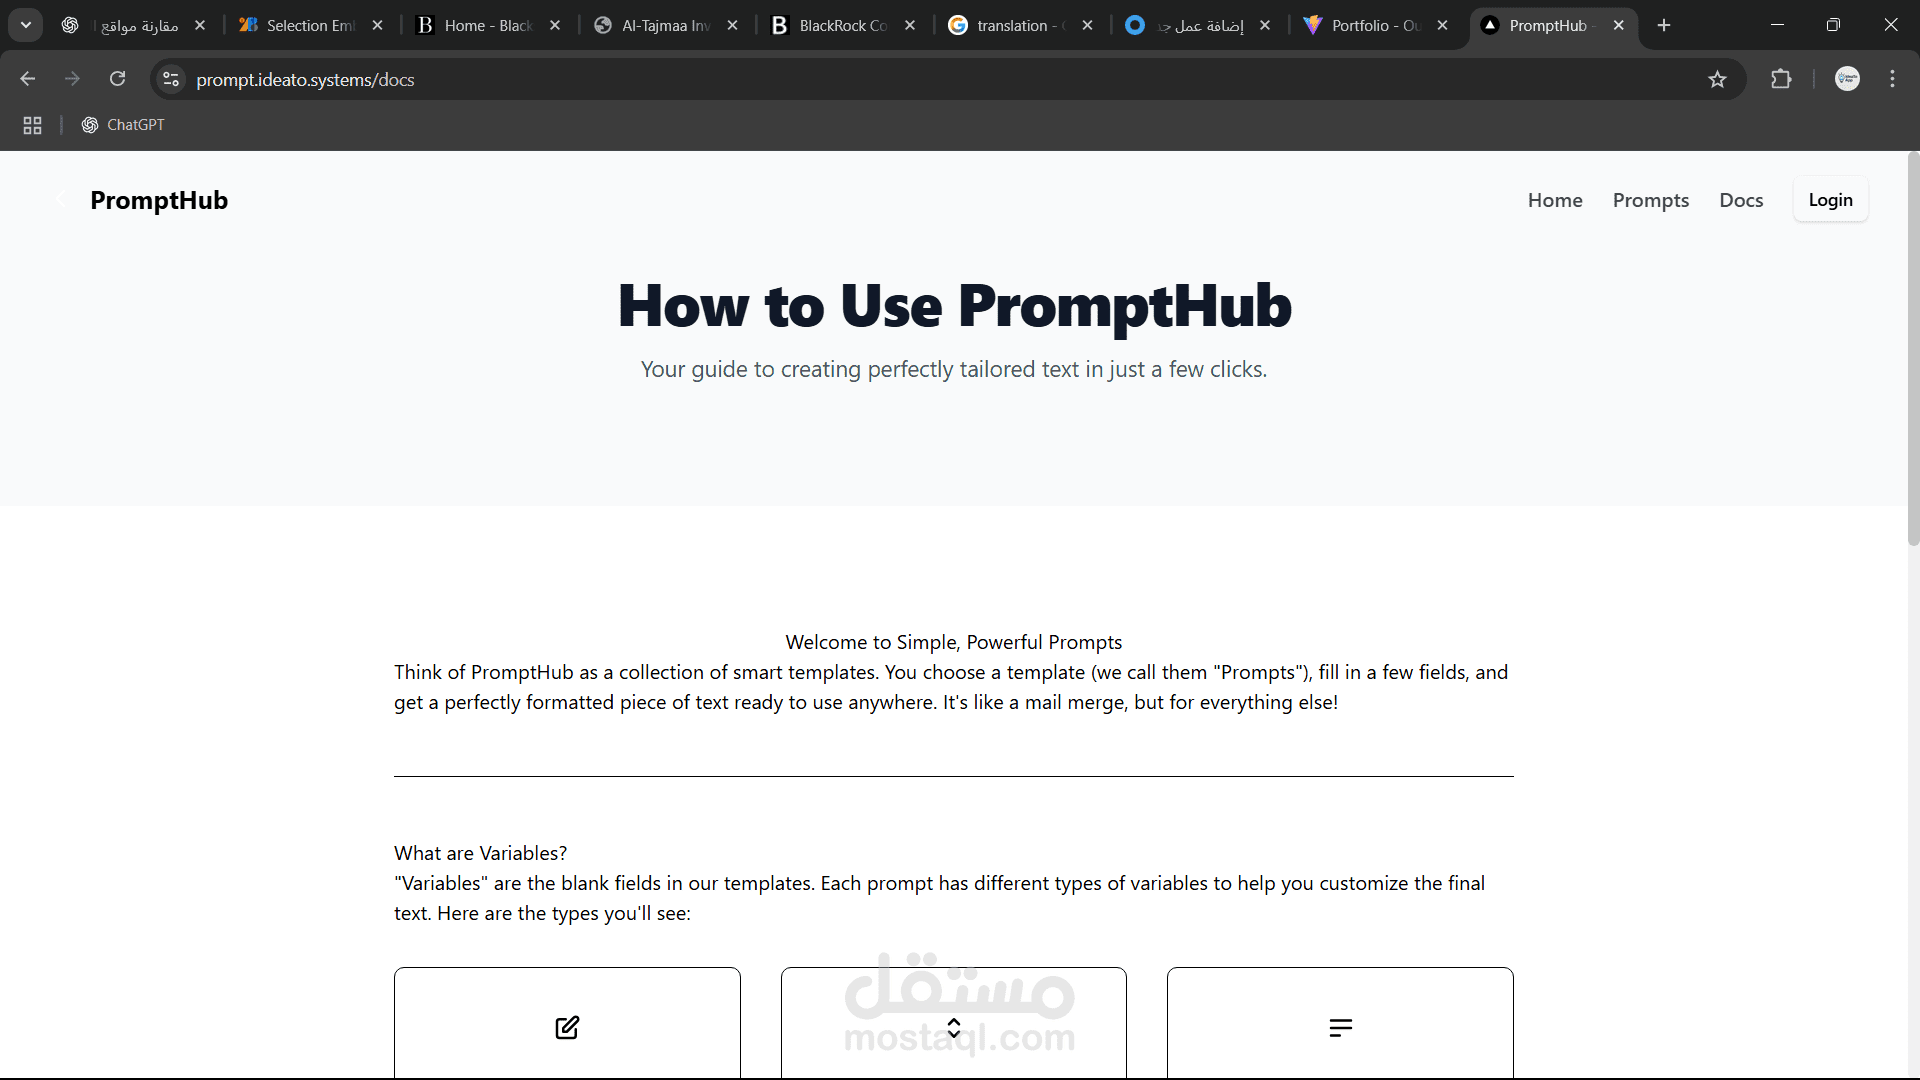
Task: Expand the tab search dropdown arrow
Action: 26,25
